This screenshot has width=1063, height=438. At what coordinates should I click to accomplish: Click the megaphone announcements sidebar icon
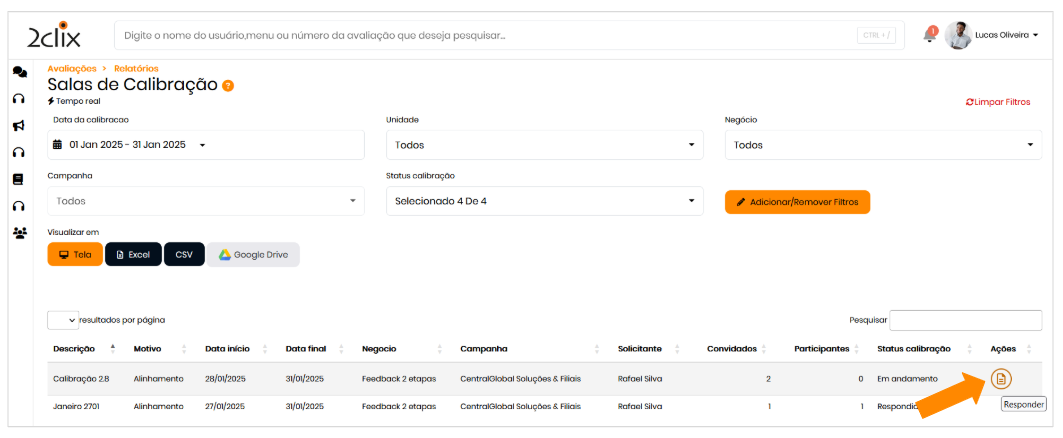coord(18,126)
